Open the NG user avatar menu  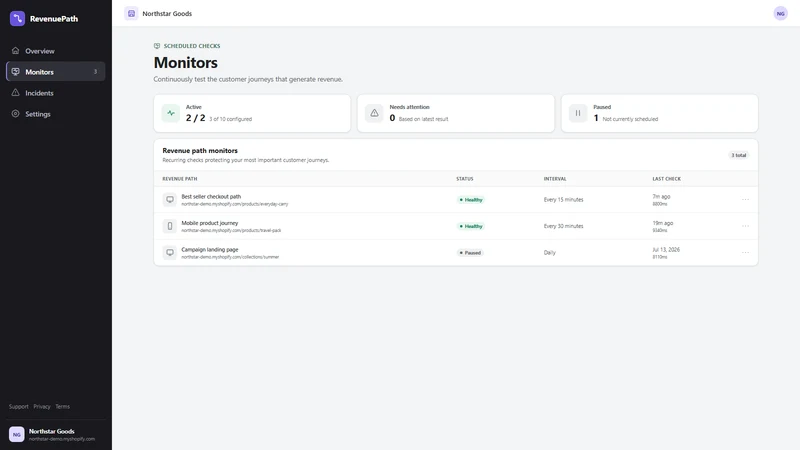point(780,13)
